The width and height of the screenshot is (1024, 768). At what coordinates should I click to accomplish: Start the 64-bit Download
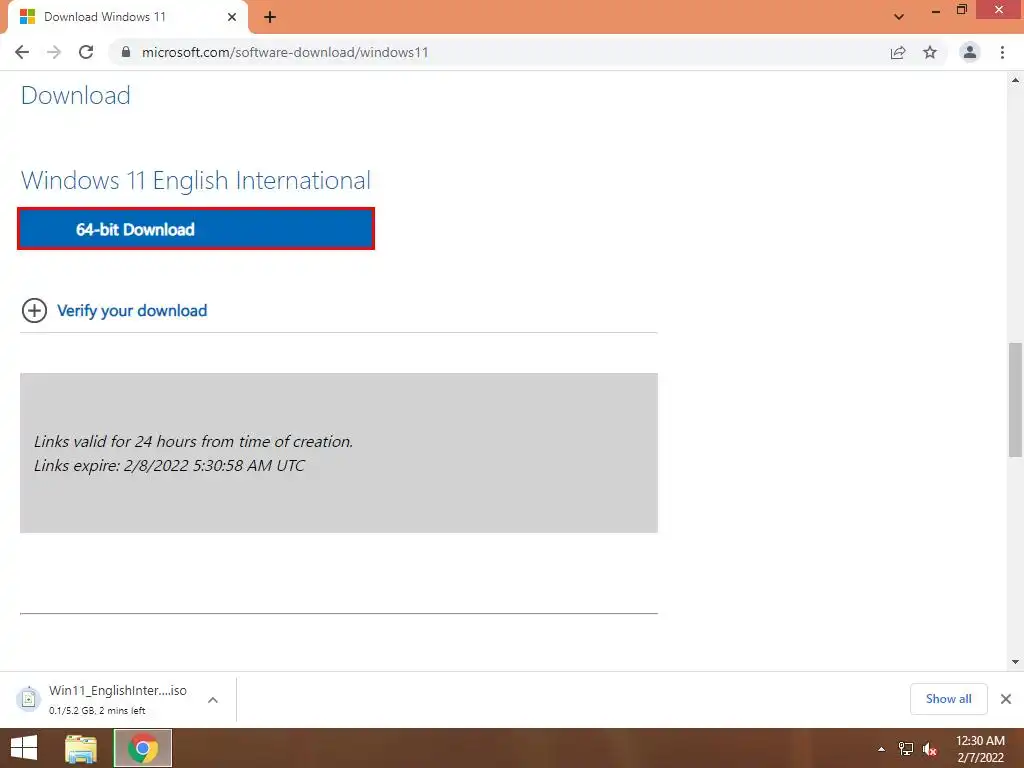point(196,229)
